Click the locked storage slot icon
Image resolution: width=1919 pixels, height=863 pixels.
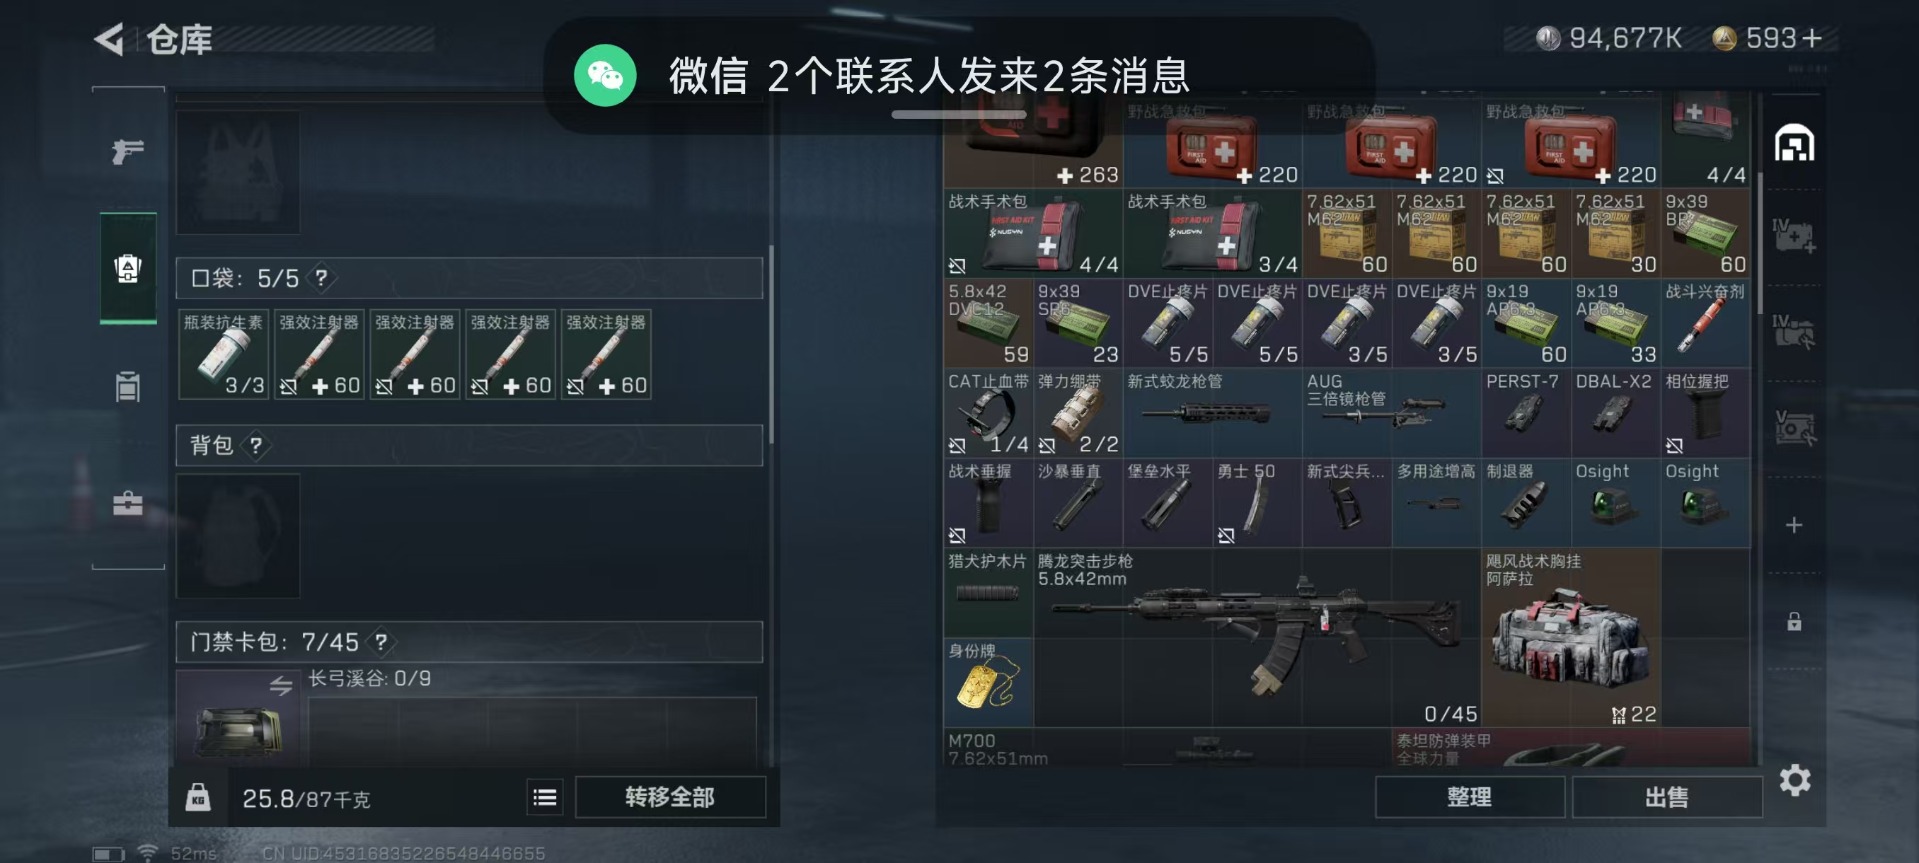point(1794,622)
